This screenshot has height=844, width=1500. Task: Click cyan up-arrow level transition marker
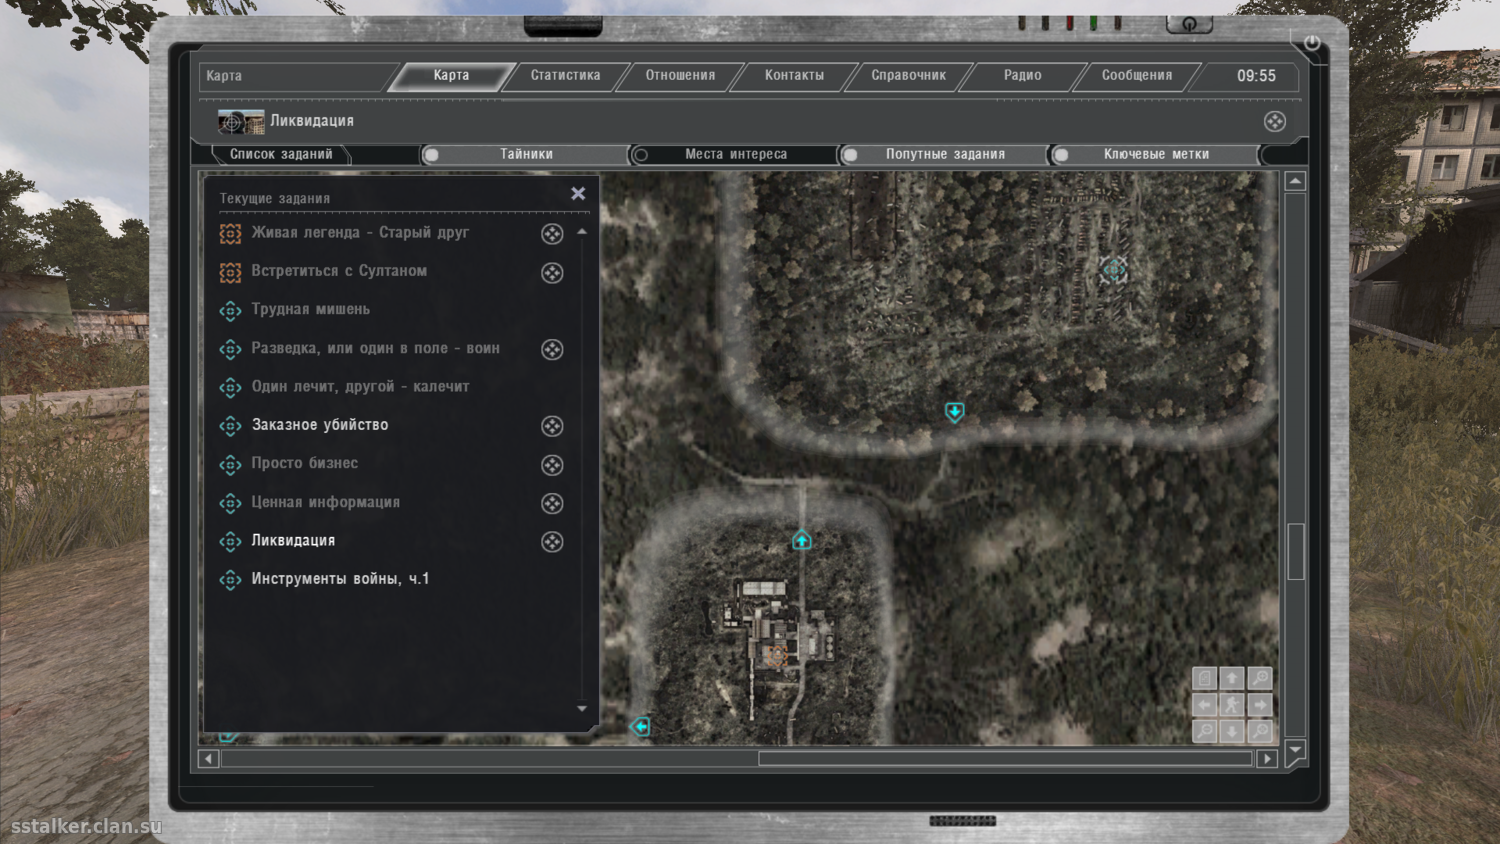click(x=802, y=540)
